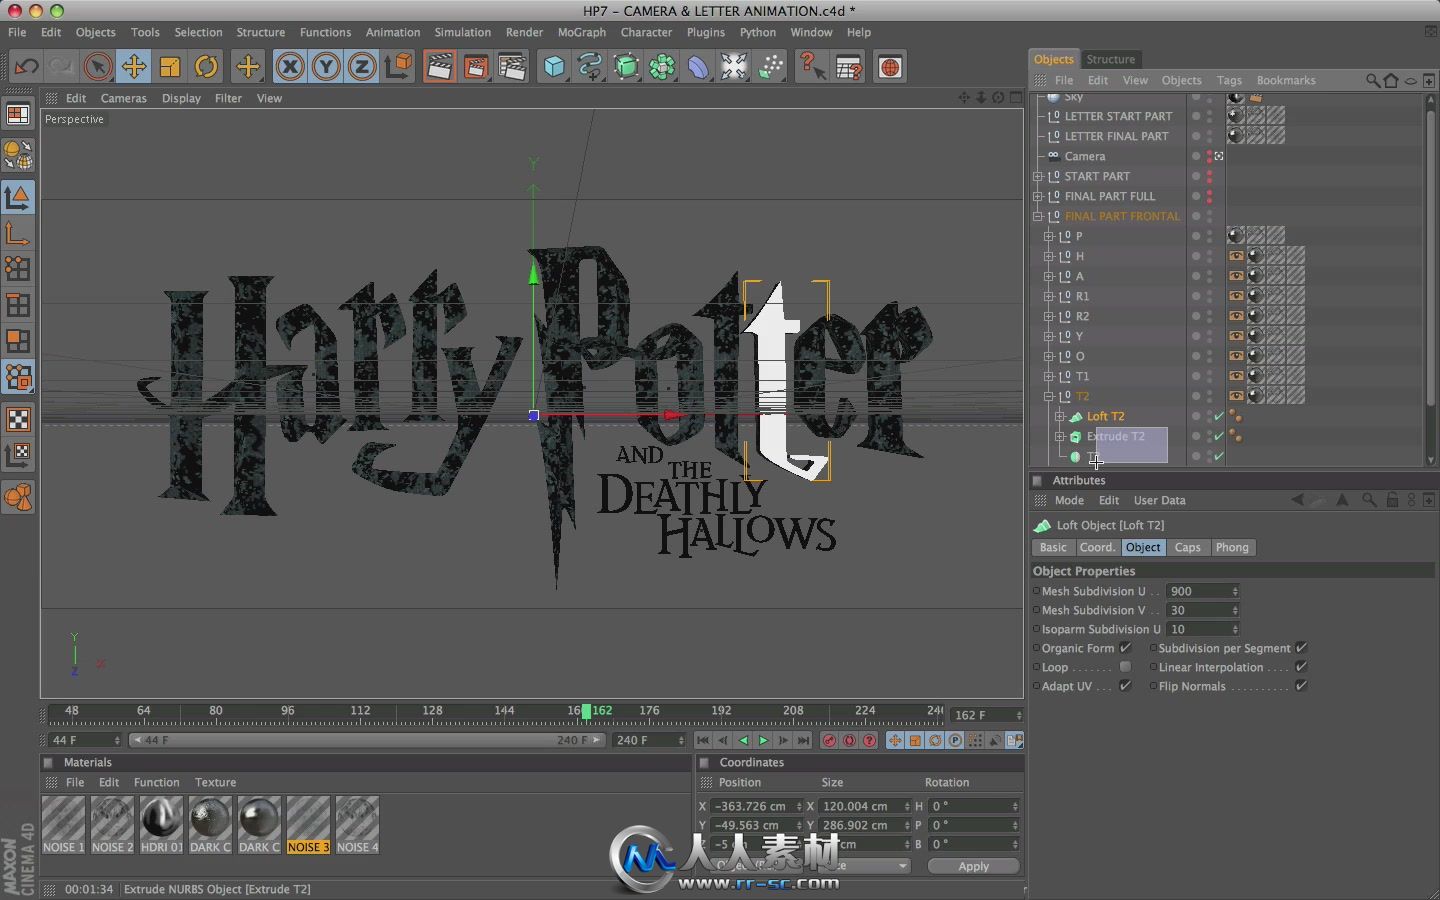The image size is (1440, 900).
Task: Click the search icon in Objects panel
Action: [x=1373, y=80]
